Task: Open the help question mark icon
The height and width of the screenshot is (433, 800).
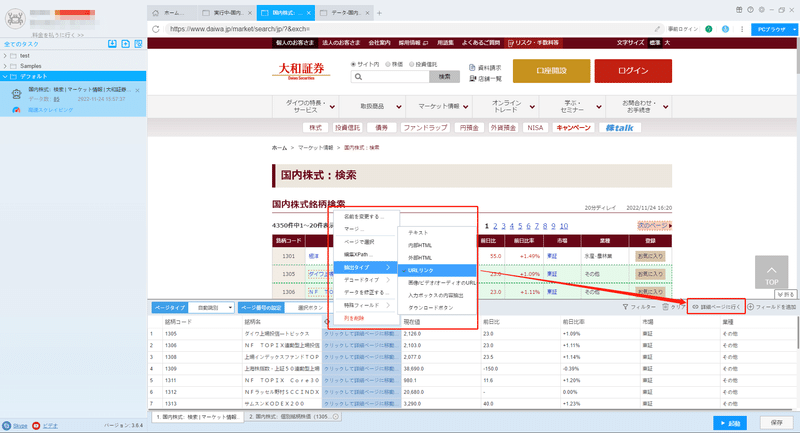Action: [750, 10]
